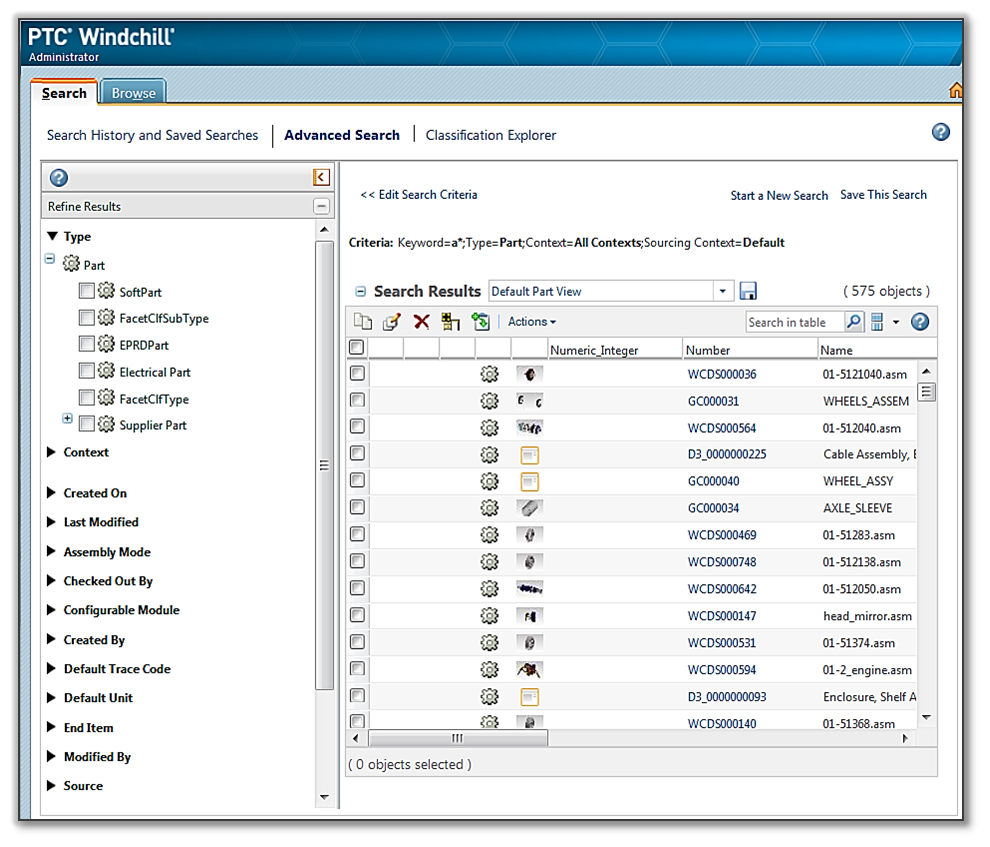The width and height of the screenshot is (990, 847).
Task: Open the dropdown arrow beside view options icon
Action: click(x=896, y=323)
